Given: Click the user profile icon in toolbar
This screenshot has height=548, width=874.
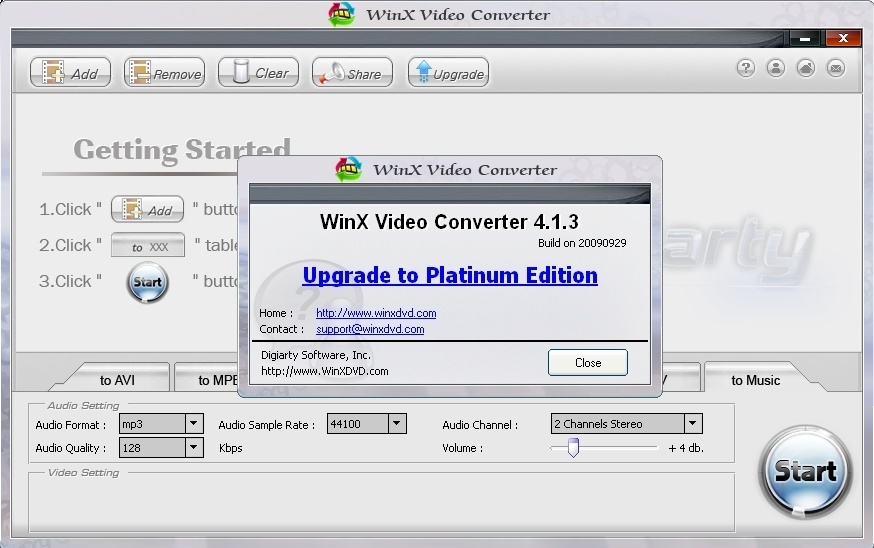Looking at the screenshot, I should pyautogui.click(x=776, y=68).
